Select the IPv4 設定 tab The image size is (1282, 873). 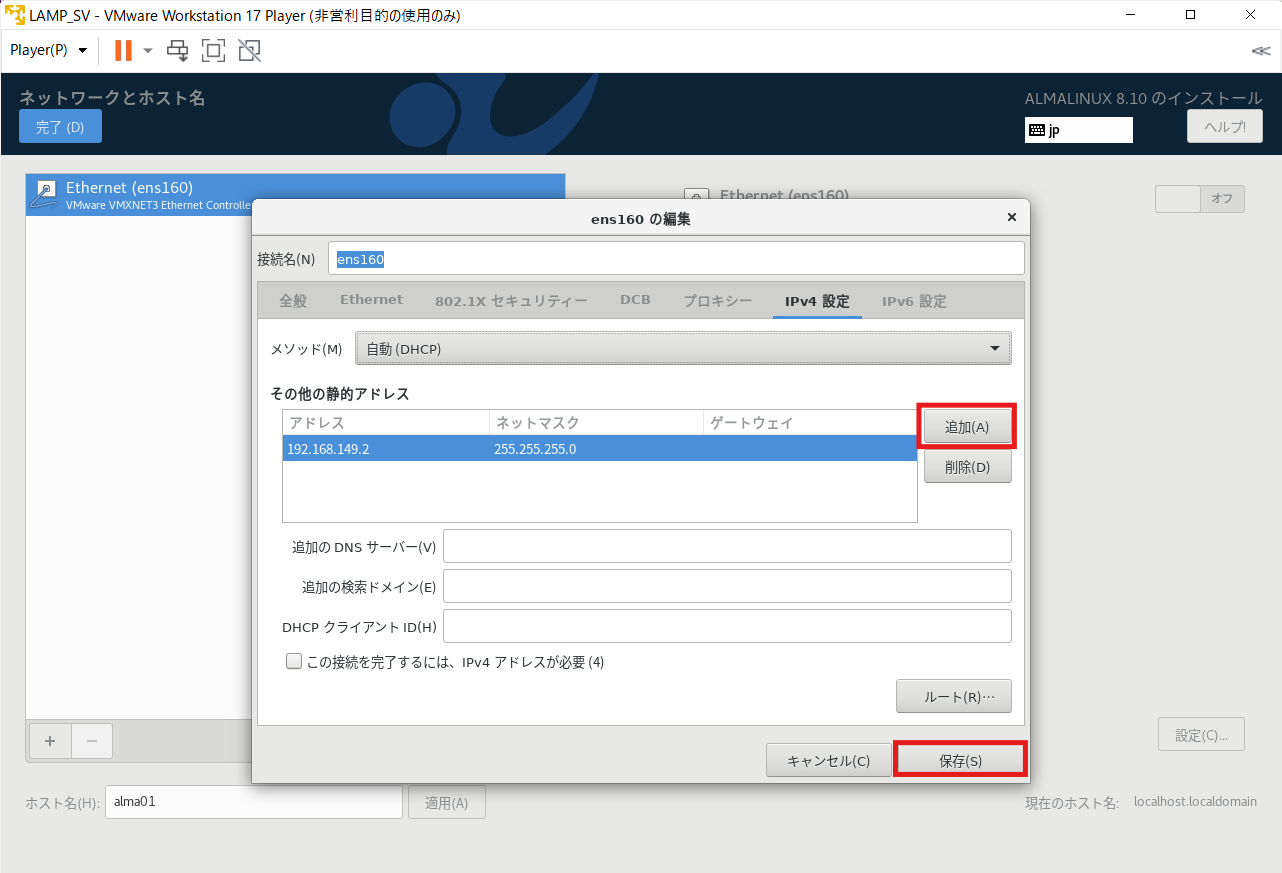pyautogui.click(x=817, y=301)
